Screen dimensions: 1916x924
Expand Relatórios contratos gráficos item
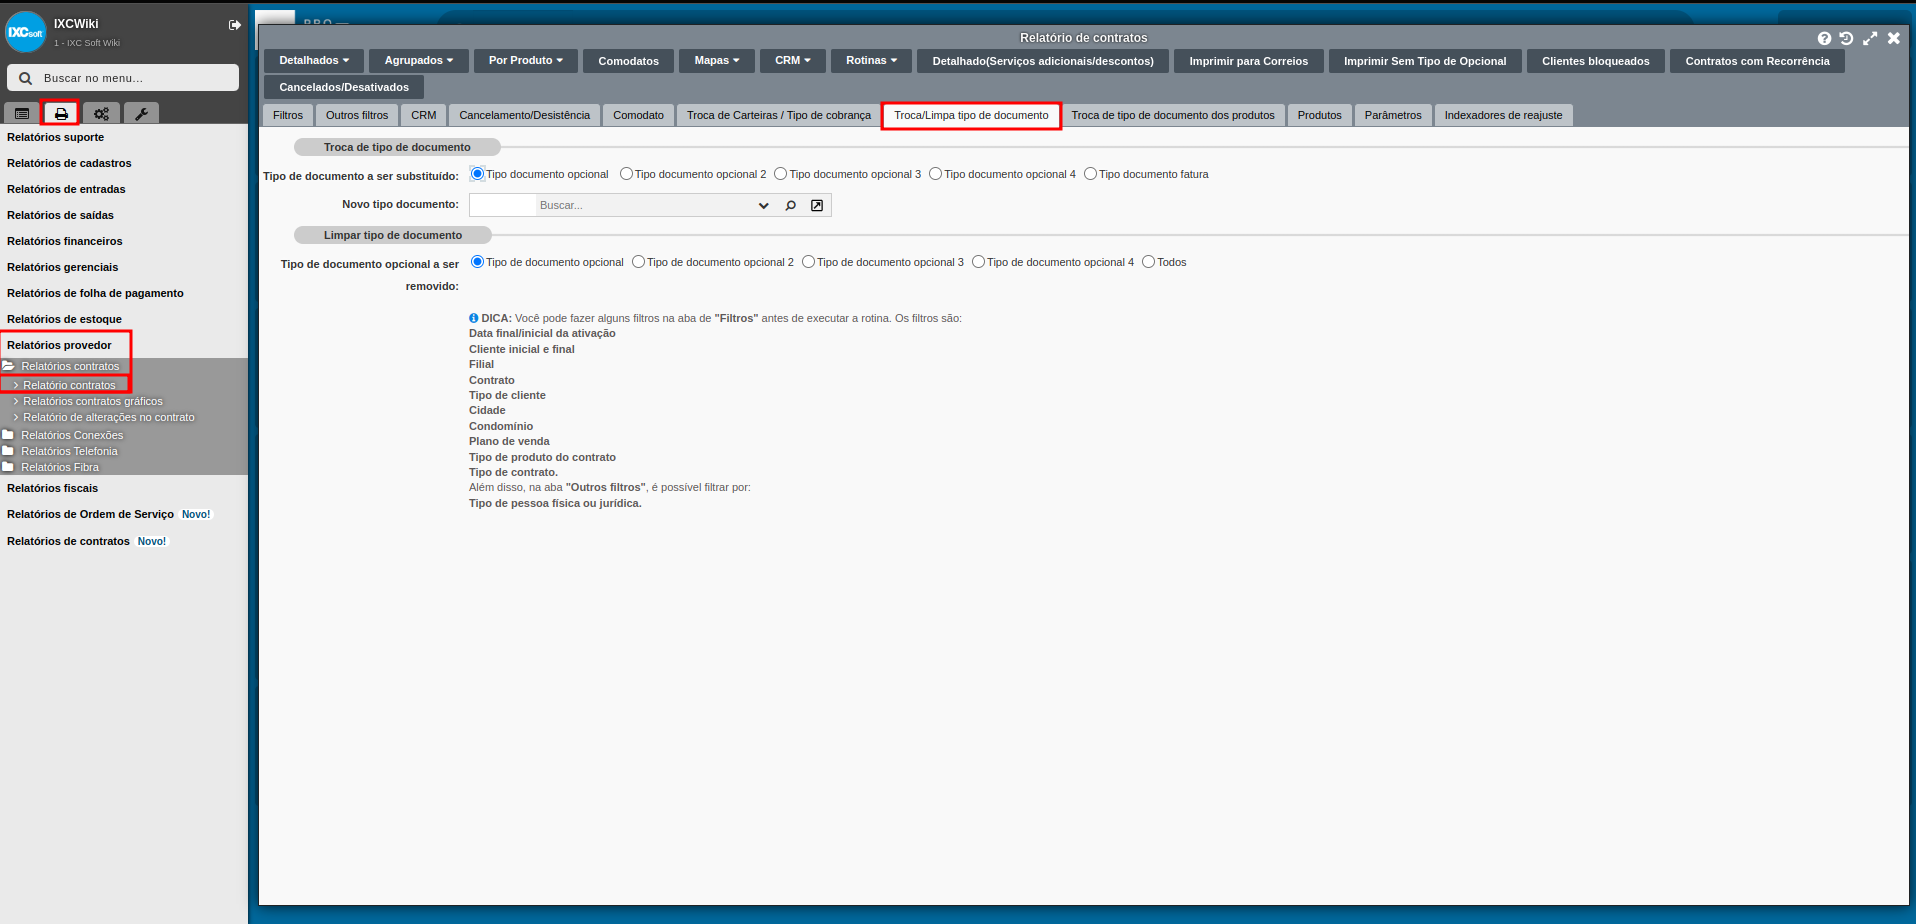16,401
